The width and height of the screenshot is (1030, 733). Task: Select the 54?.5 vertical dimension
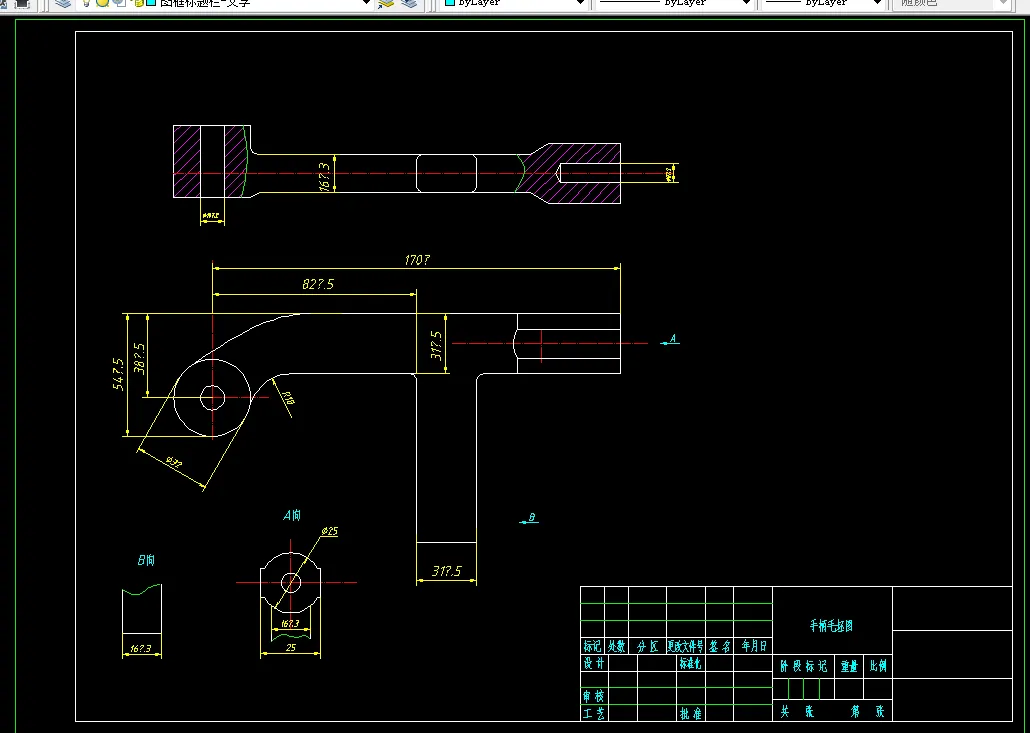click(x=118, y=374)
